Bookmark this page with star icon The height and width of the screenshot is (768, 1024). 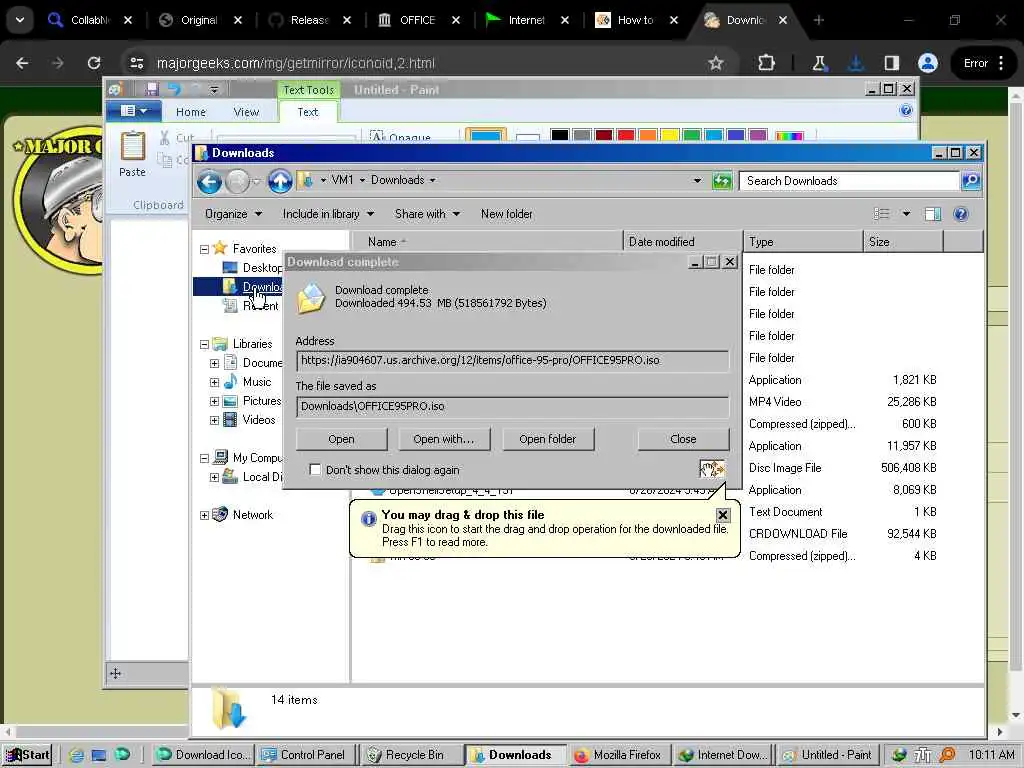tap(716, 63)
